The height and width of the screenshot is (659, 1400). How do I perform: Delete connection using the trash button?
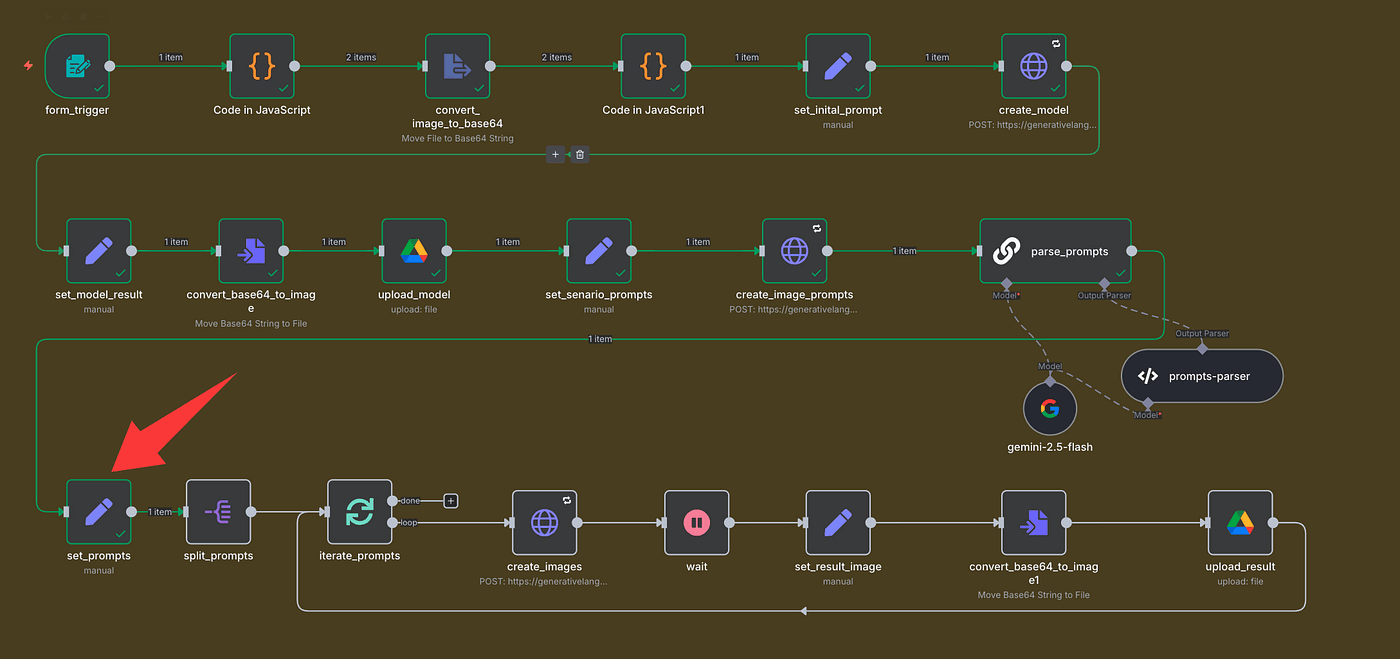tap(580, 154)
